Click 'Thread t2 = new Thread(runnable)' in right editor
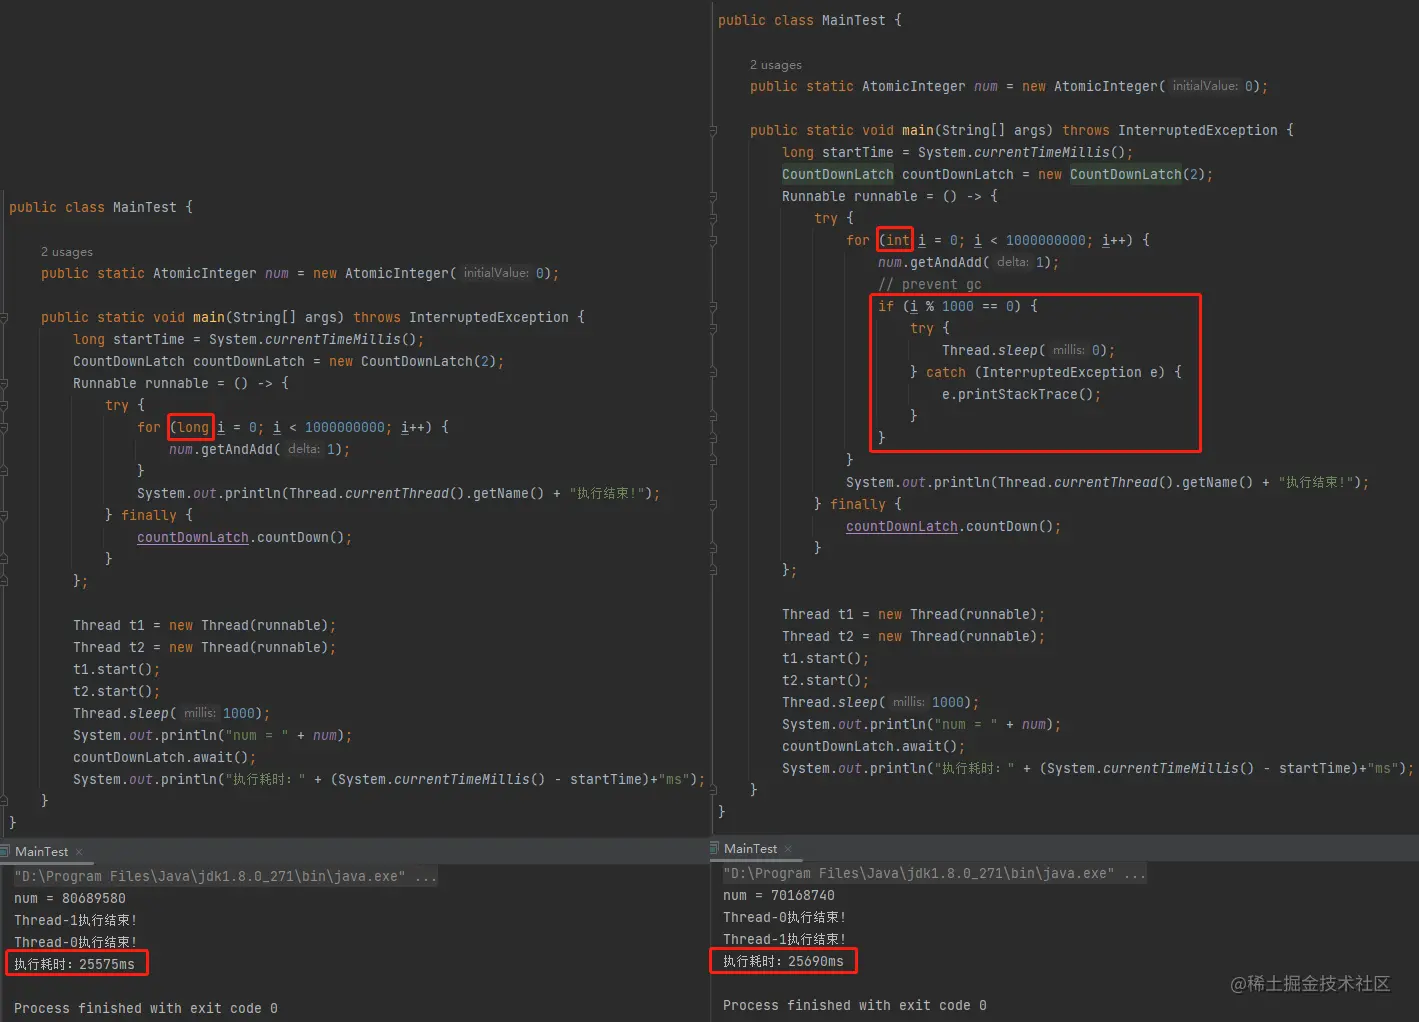Screen dimensions: 1419x1022 point(913,636)
